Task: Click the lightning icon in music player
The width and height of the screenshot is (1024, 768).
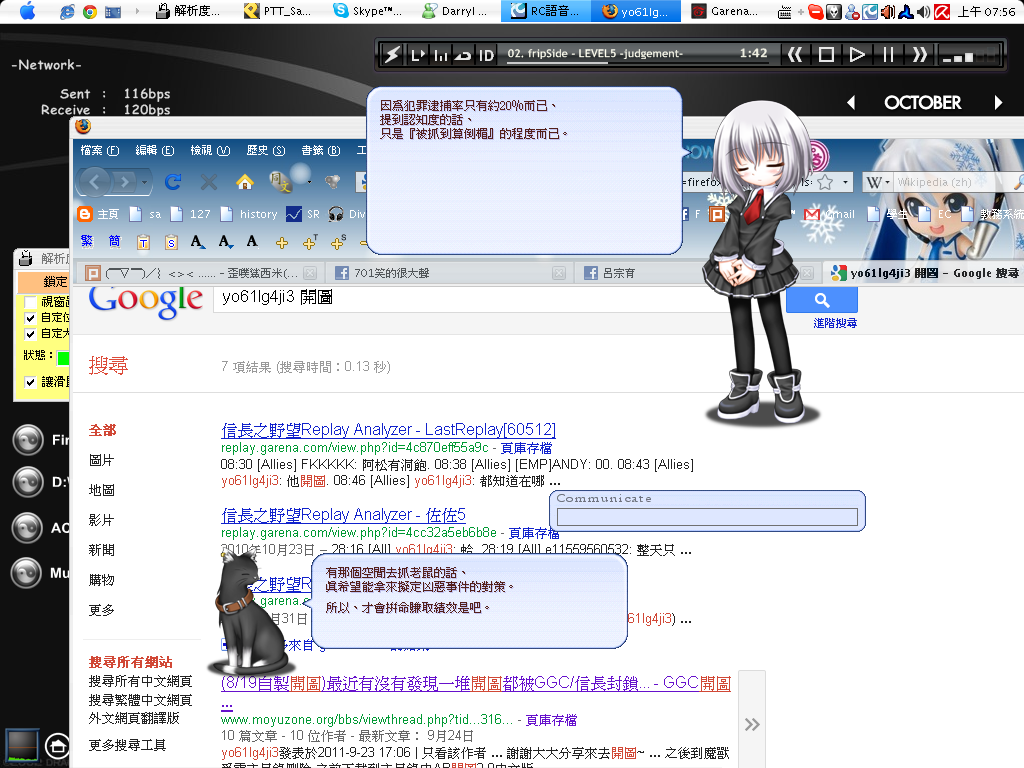Action: pos(392,54)
